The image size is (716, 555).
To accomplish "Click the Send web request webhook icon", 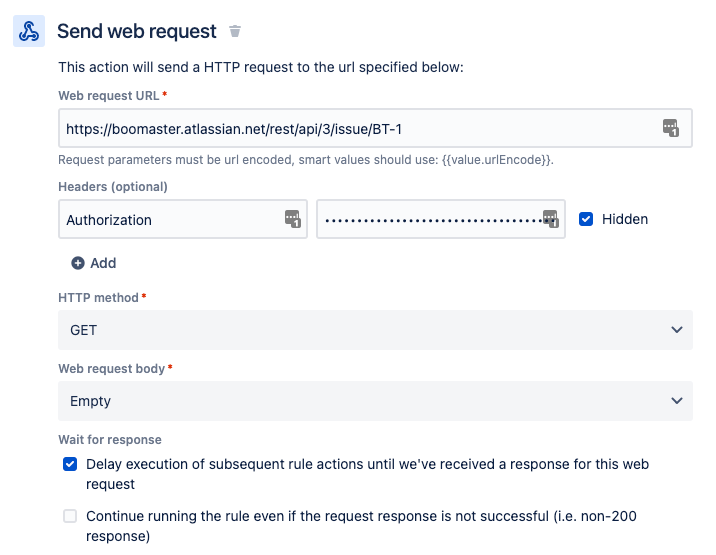I will click(x=28, y=31).
